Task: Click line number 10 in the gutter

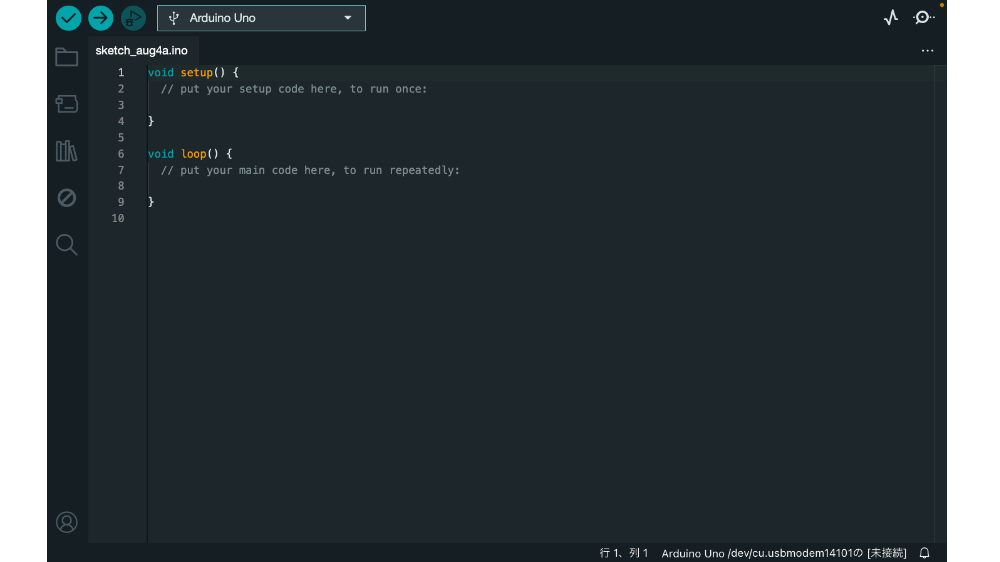Action: click(118, 218)
